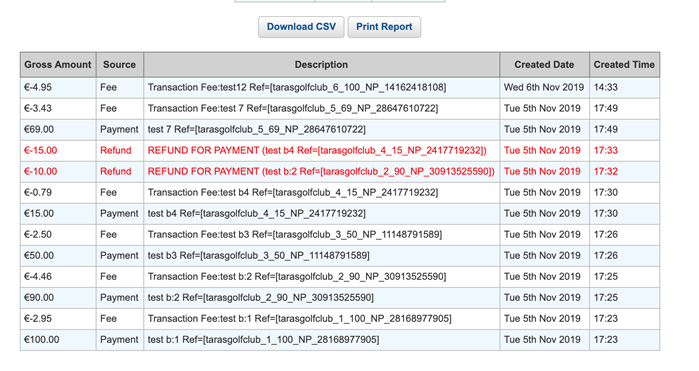Select the Gross Amount column header
This screenshot has height=371, width=699.
click(58, 65)
